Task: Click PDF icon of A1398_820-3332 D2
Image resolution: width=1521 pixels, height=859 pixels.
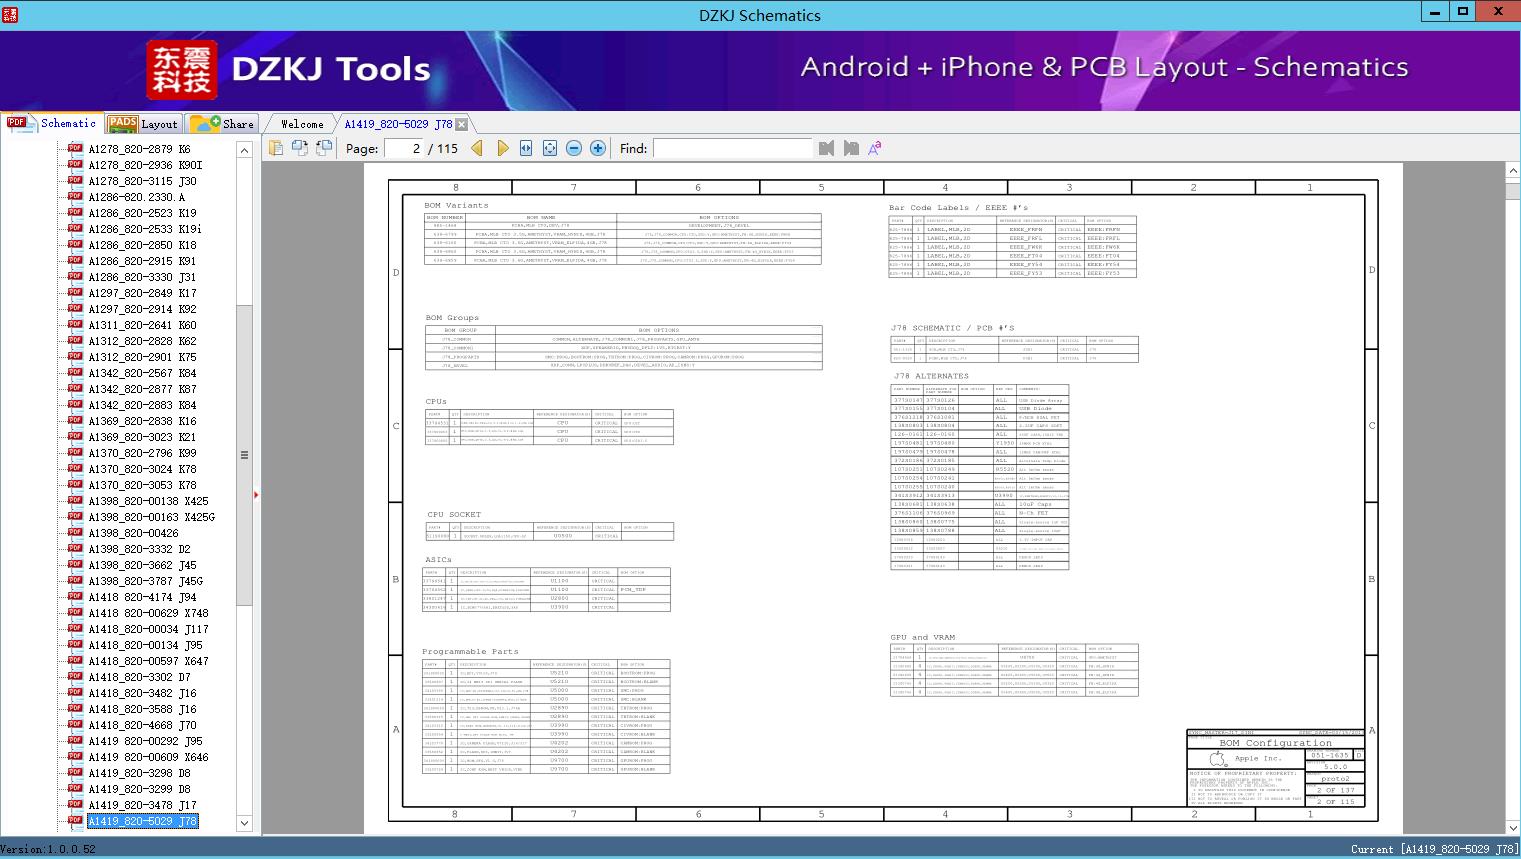Action: (75, 549)
